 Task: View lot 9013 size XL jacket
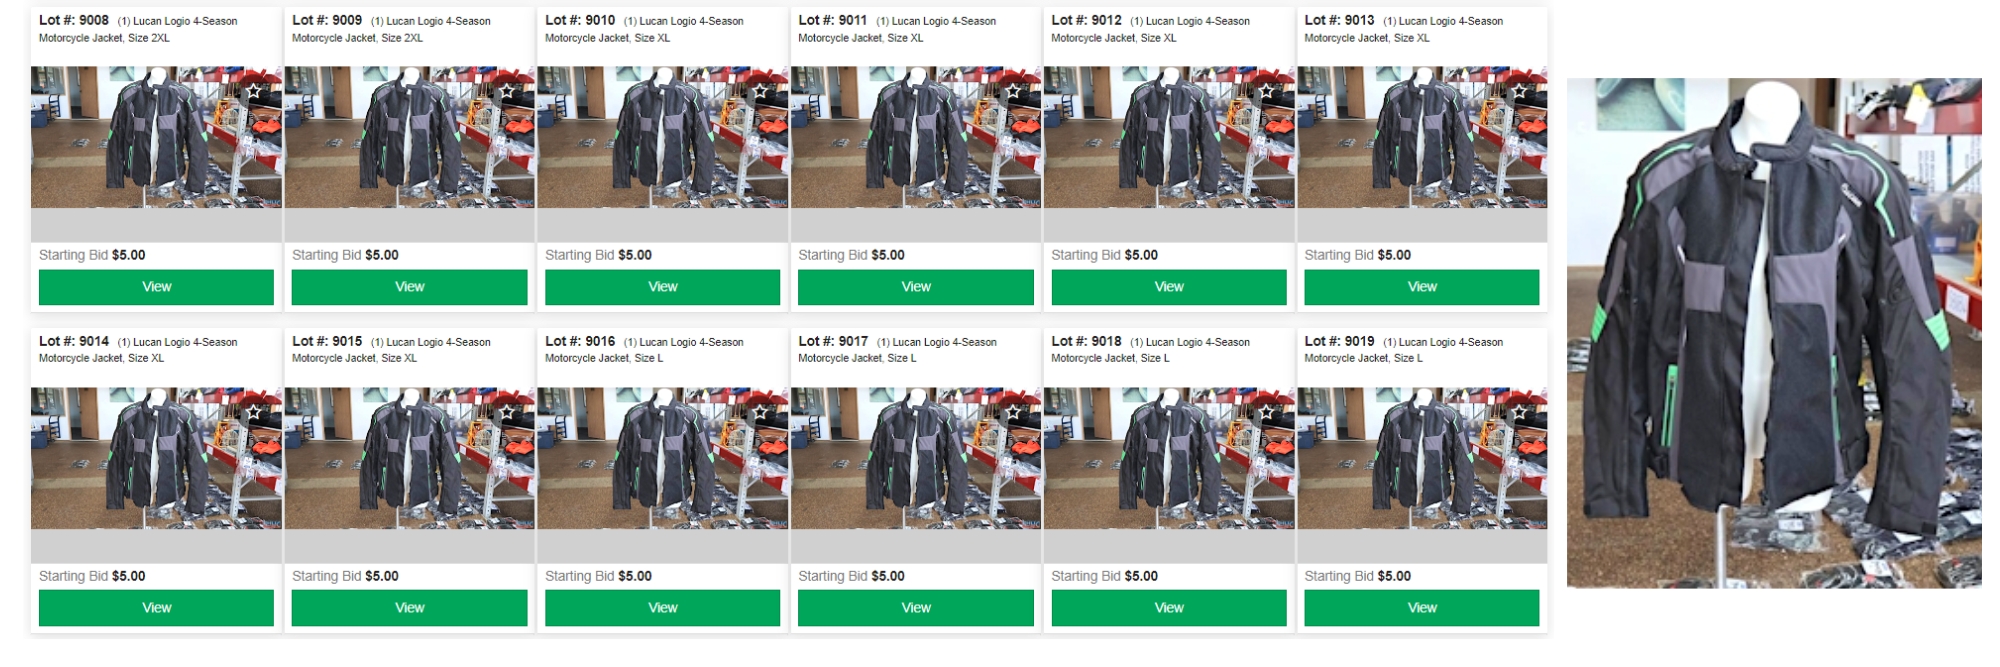[x=1422, y=287]
